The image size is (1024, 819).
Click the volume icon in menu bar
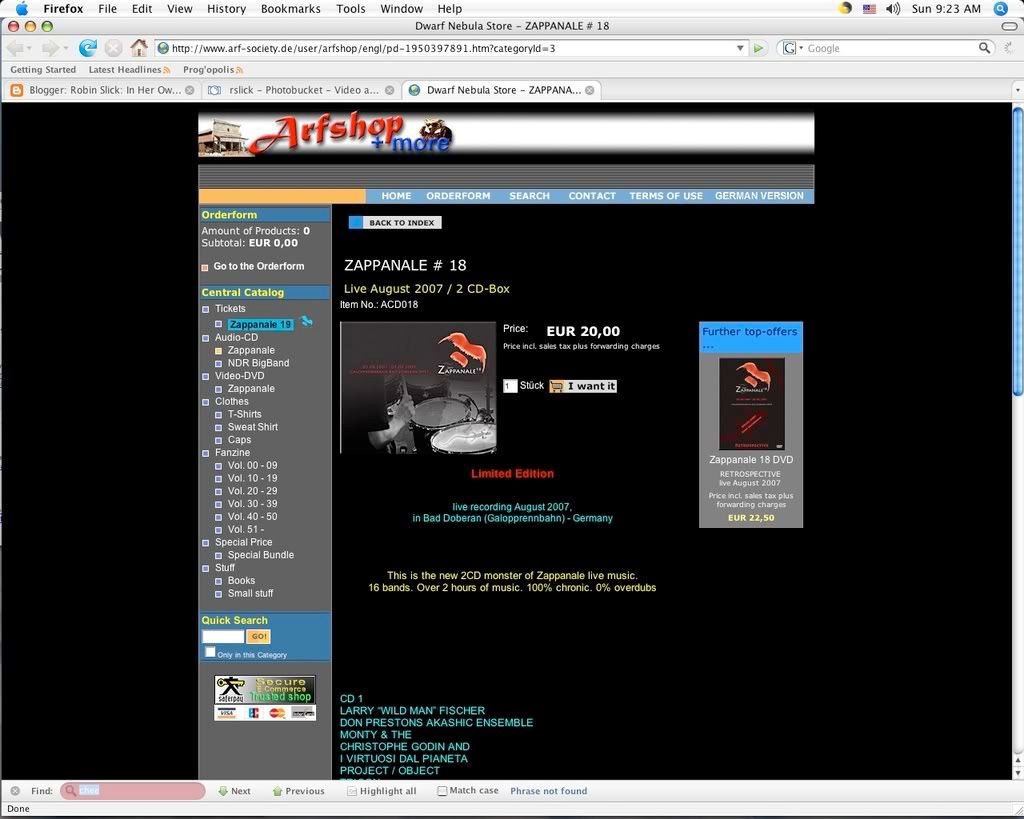pos(893,8)
